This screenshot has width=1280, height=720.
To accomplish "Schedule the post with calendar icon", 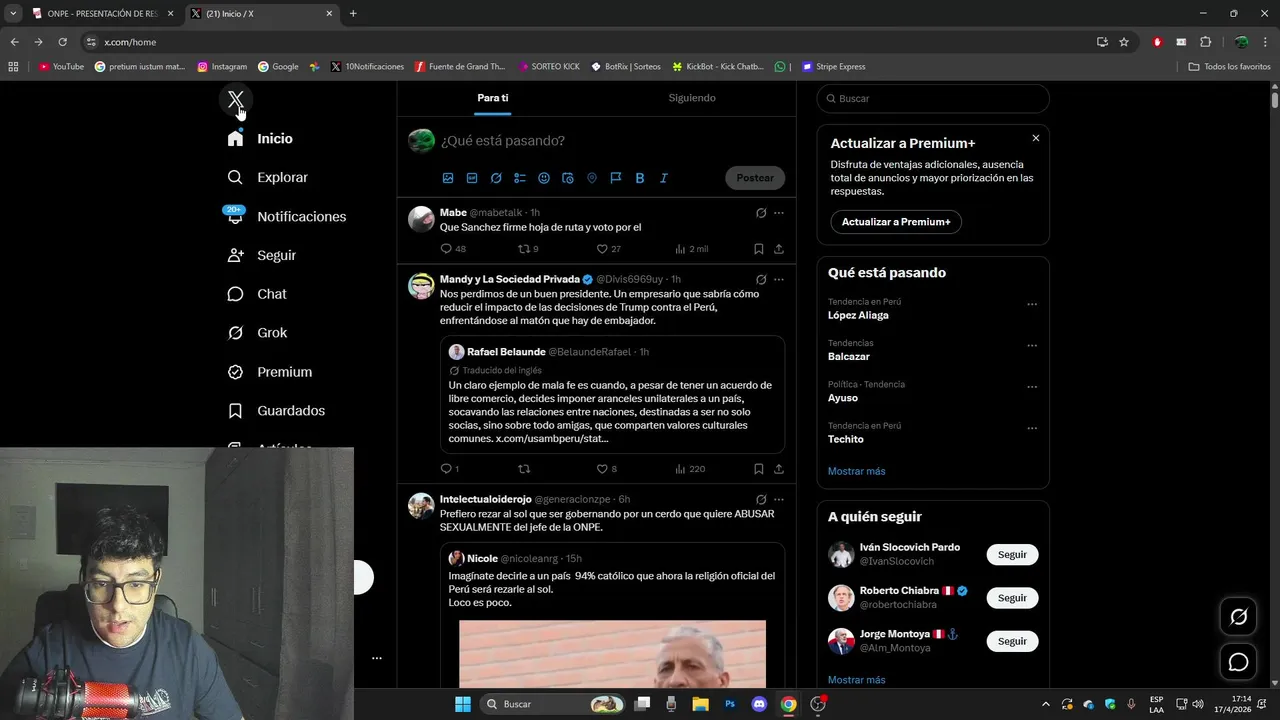I will pyautogui.click(x=568, y=178).
